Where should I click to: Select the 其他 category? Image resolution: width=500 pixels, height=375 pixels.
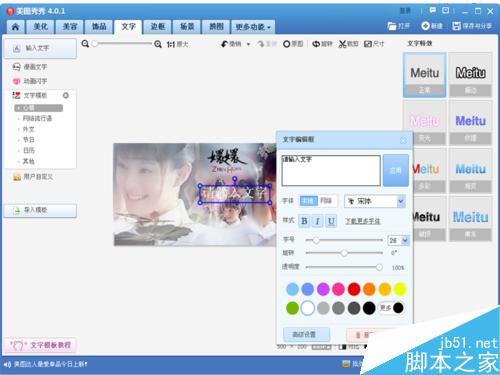pos(29,161)
